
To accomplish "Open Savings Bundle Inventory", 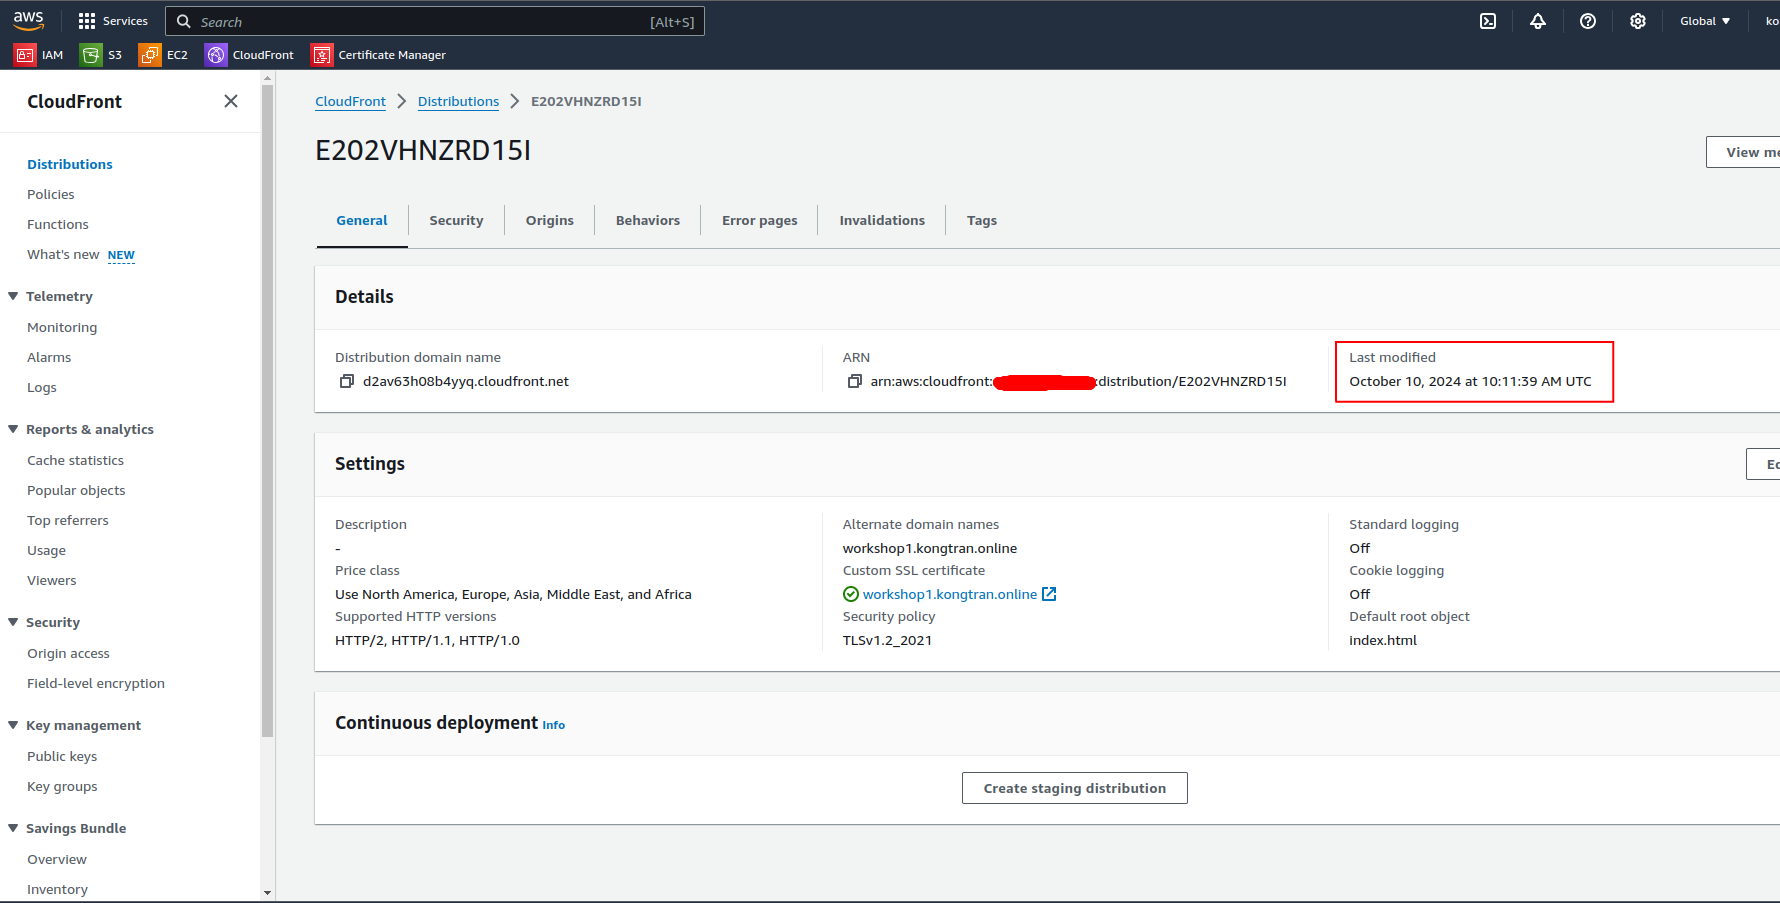I will pos(58,889).
